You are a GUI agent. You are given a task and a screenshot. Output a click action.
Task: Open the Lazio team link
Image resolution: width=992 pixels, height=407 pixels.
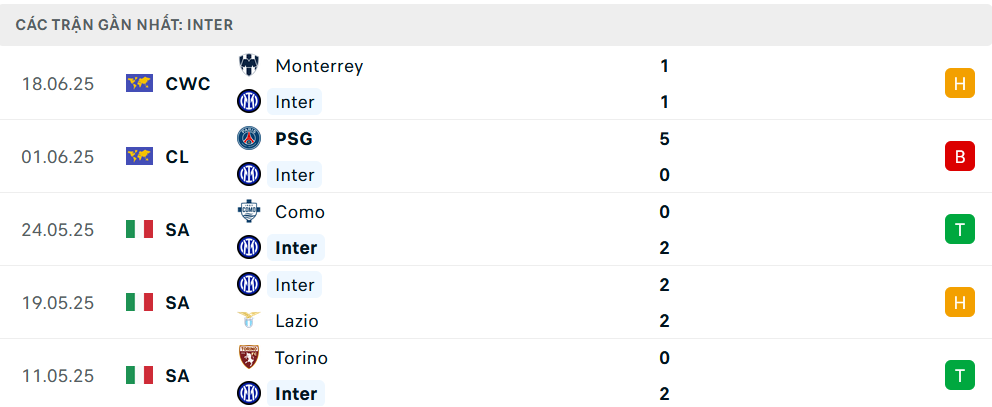pyautogui.click(x=297, y=321)
